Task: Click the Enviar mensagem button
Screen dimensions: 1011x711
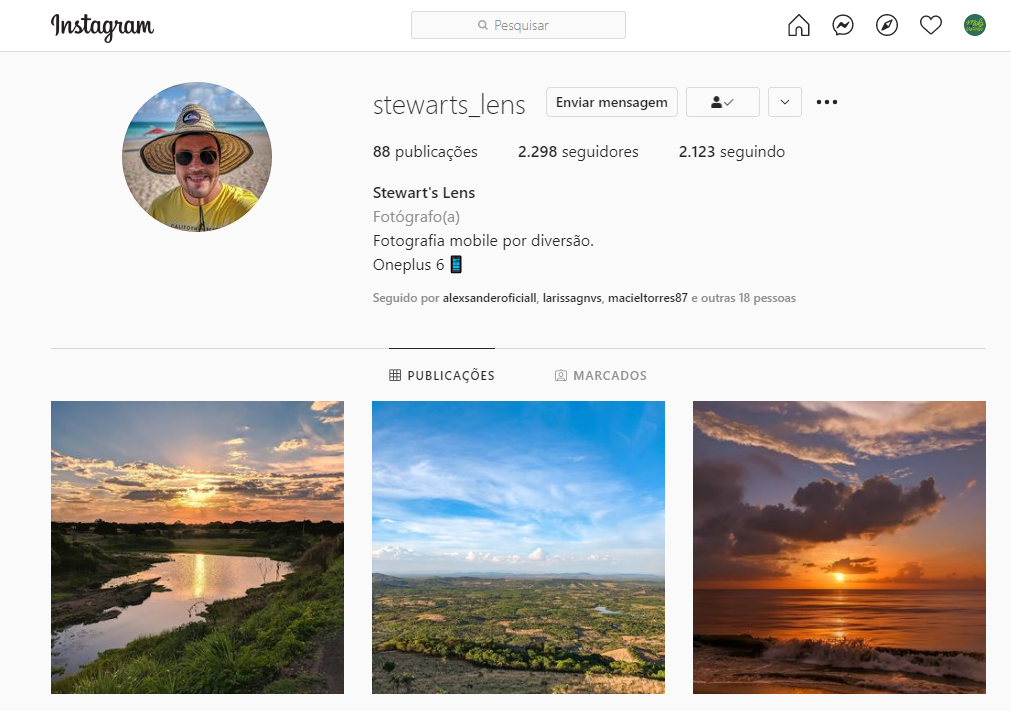Action: [612, 102]
